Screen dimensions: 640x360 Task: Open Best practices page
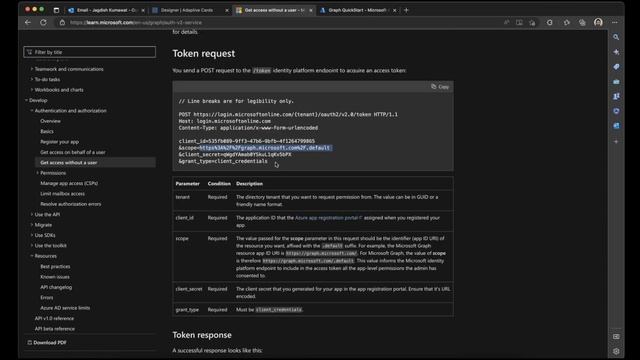click(55, 266)
